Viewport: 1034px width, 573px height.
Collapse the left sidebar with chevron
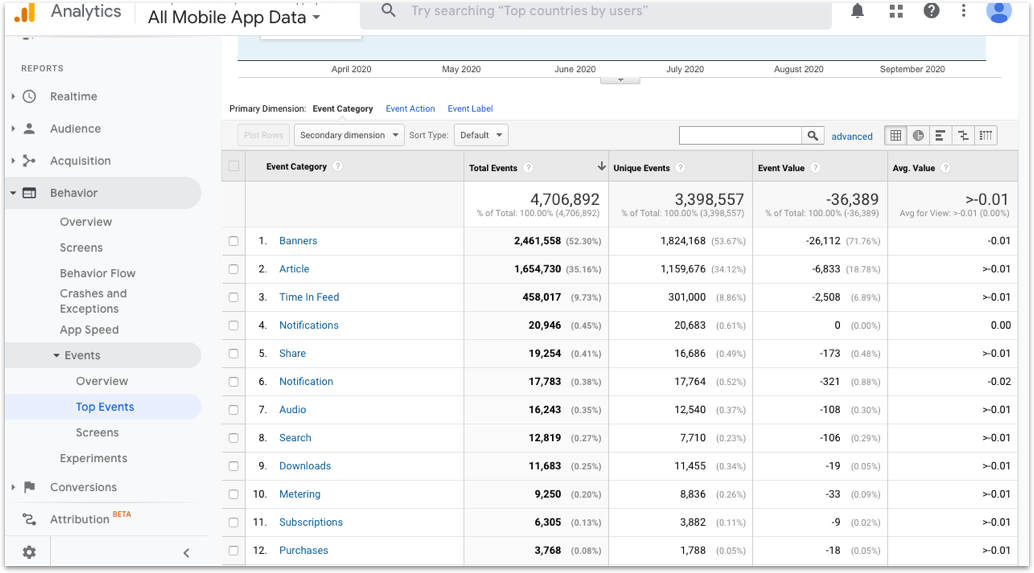pyautogui.click(x=187, y=553)
